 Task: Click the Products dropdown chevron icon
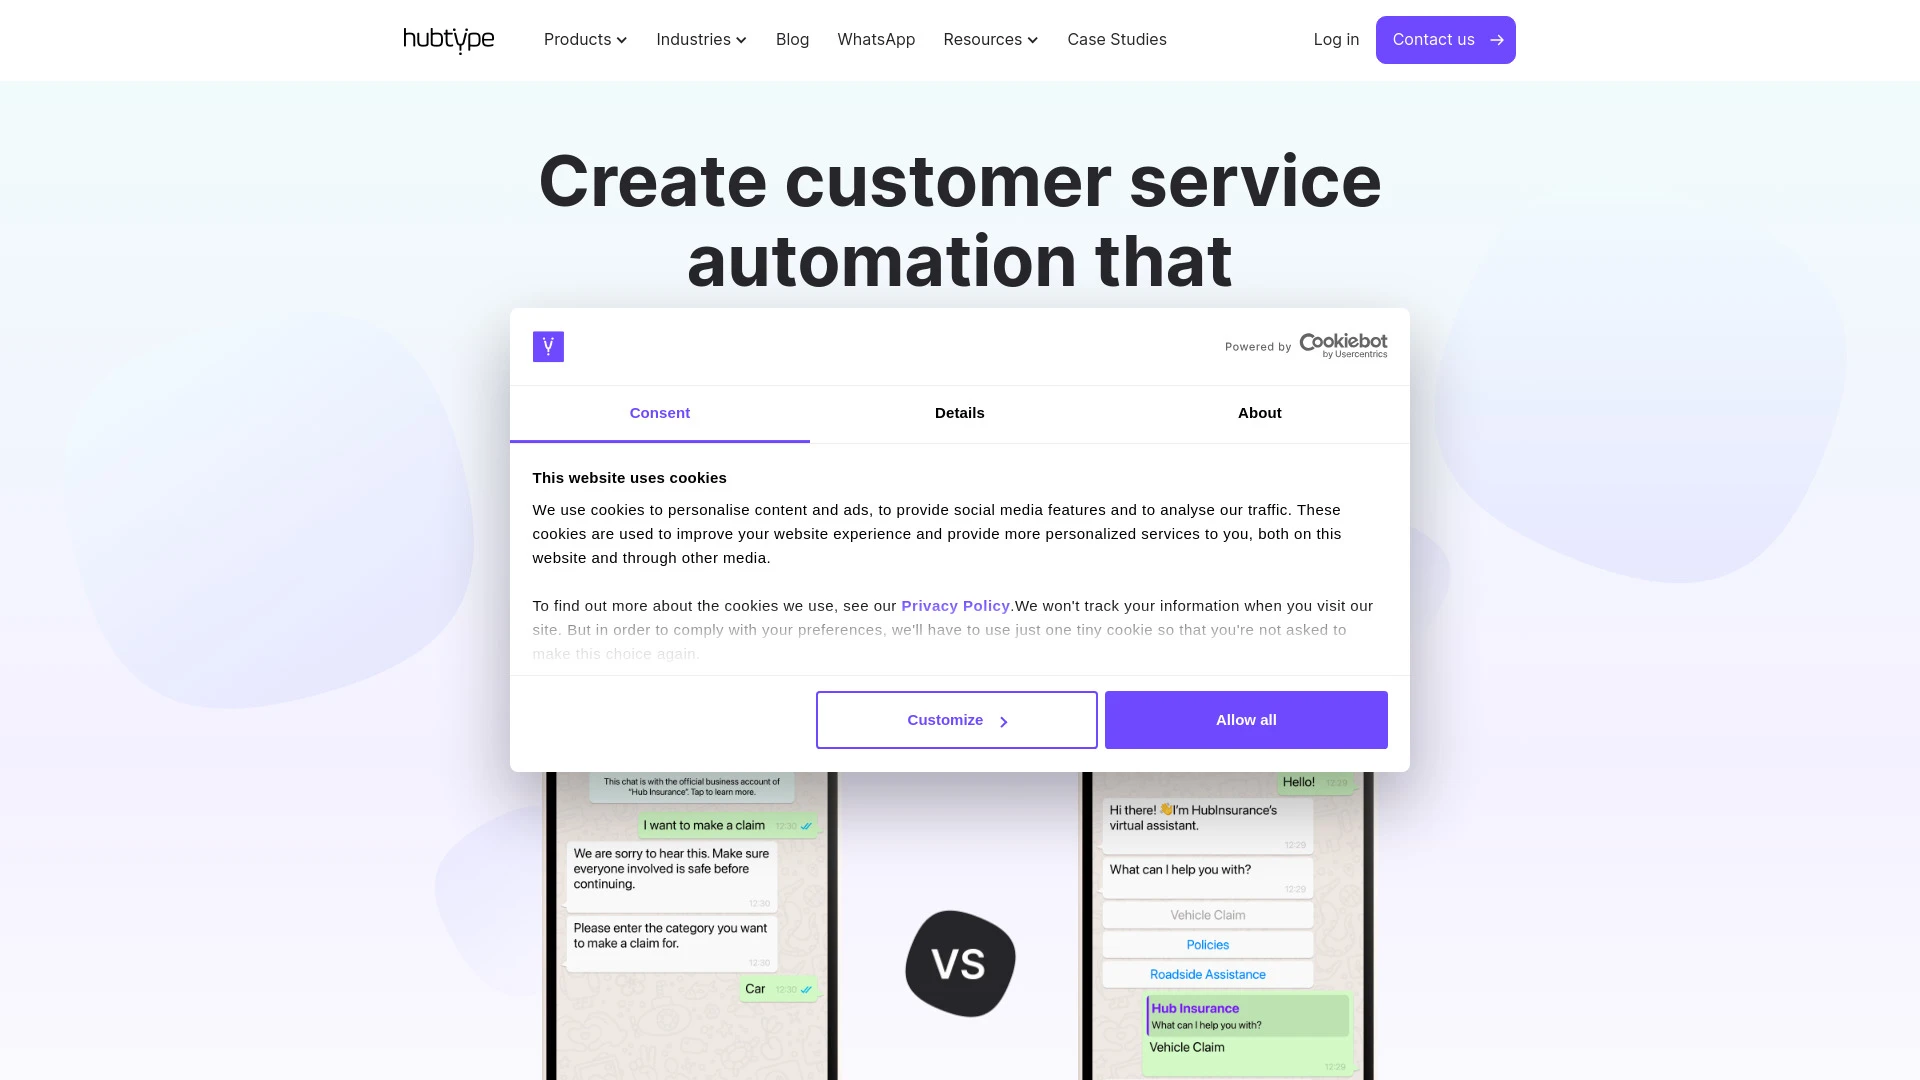click(622, 40)
